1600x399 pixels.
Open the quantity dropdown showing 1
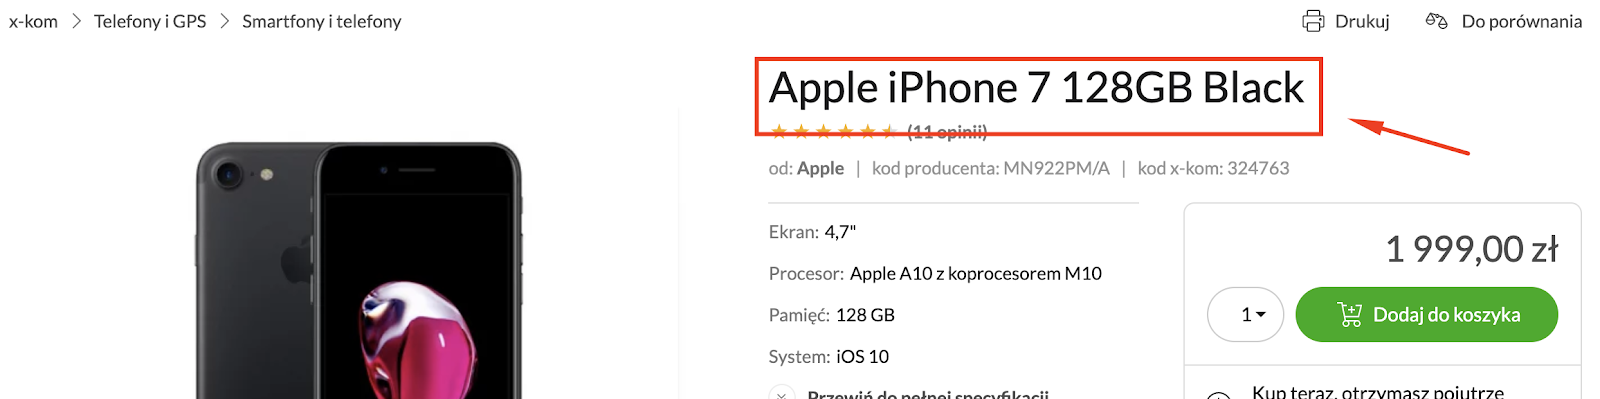[1245, 315]
